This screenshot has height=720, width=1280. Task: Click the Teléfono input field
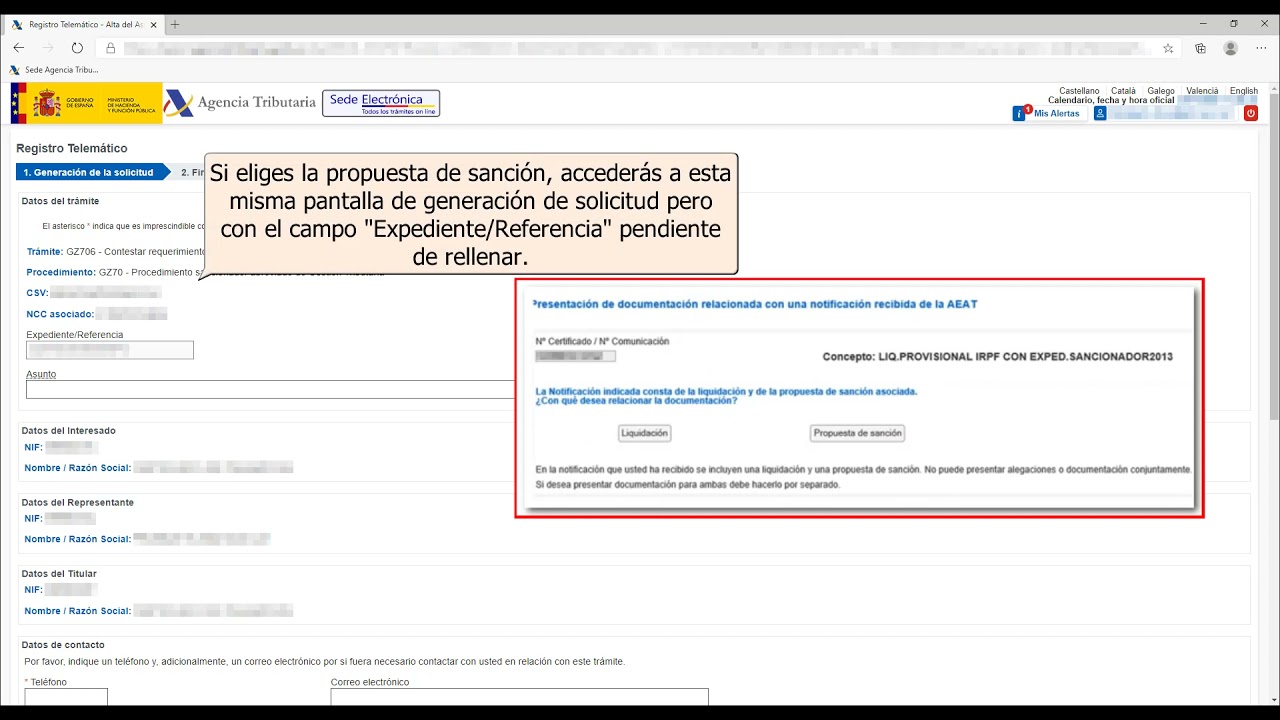[x=66, y=697]
